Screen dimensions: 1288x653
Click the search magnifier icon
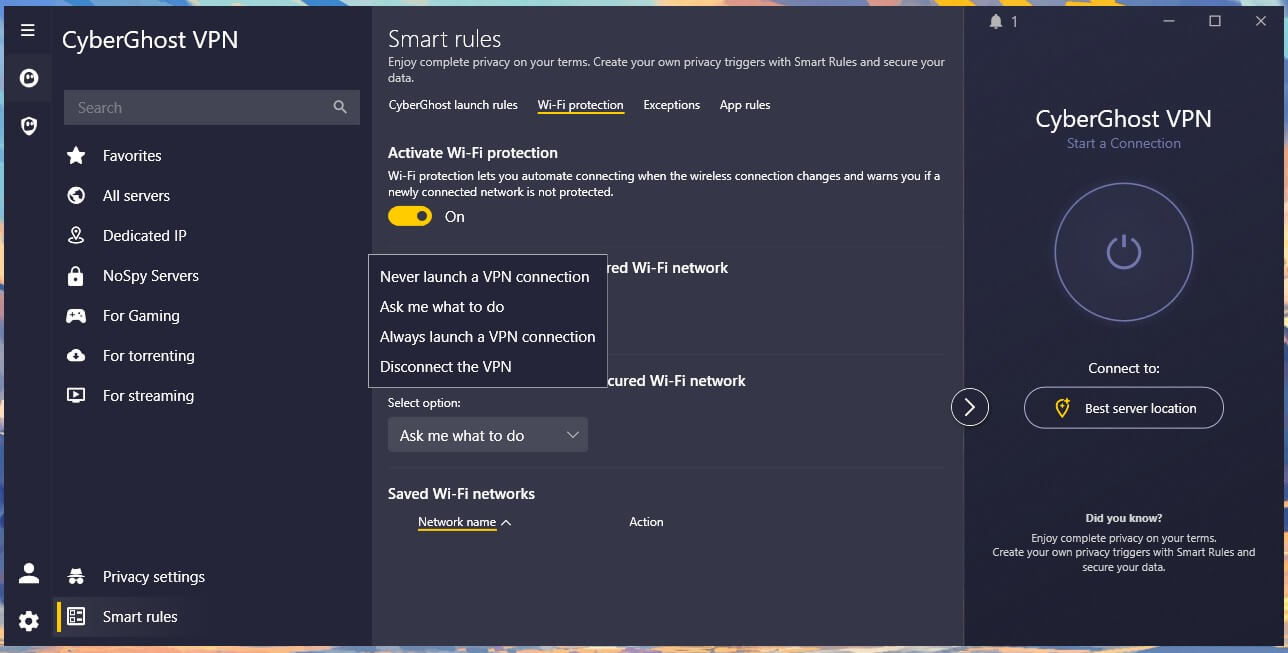340,107
